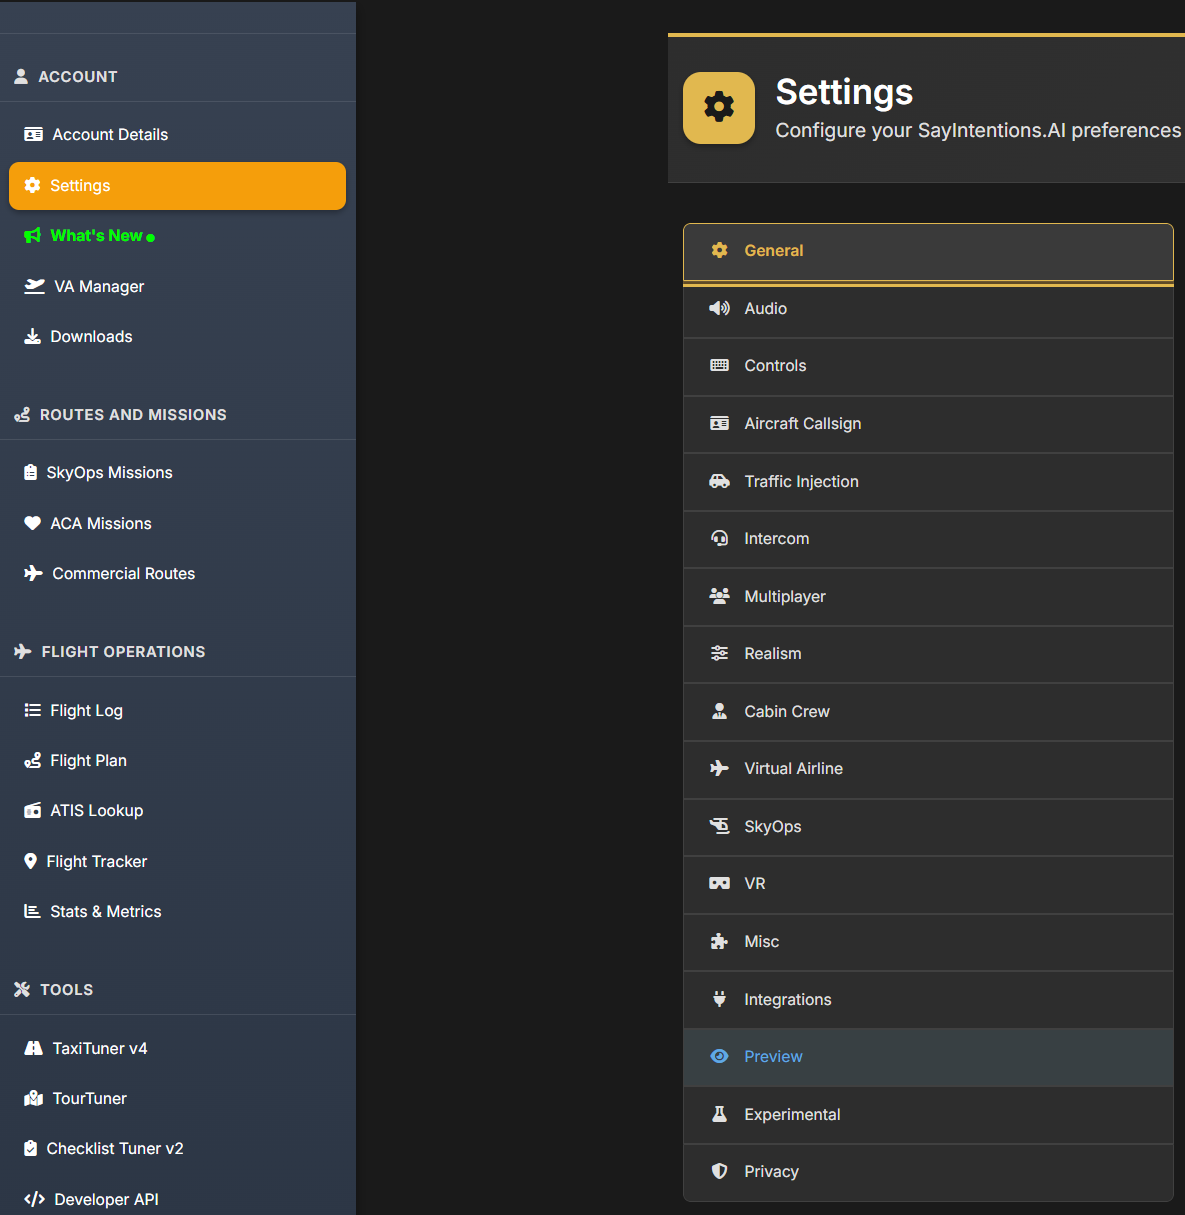Click the Commercial Routes airplane icon

[34, 573]
